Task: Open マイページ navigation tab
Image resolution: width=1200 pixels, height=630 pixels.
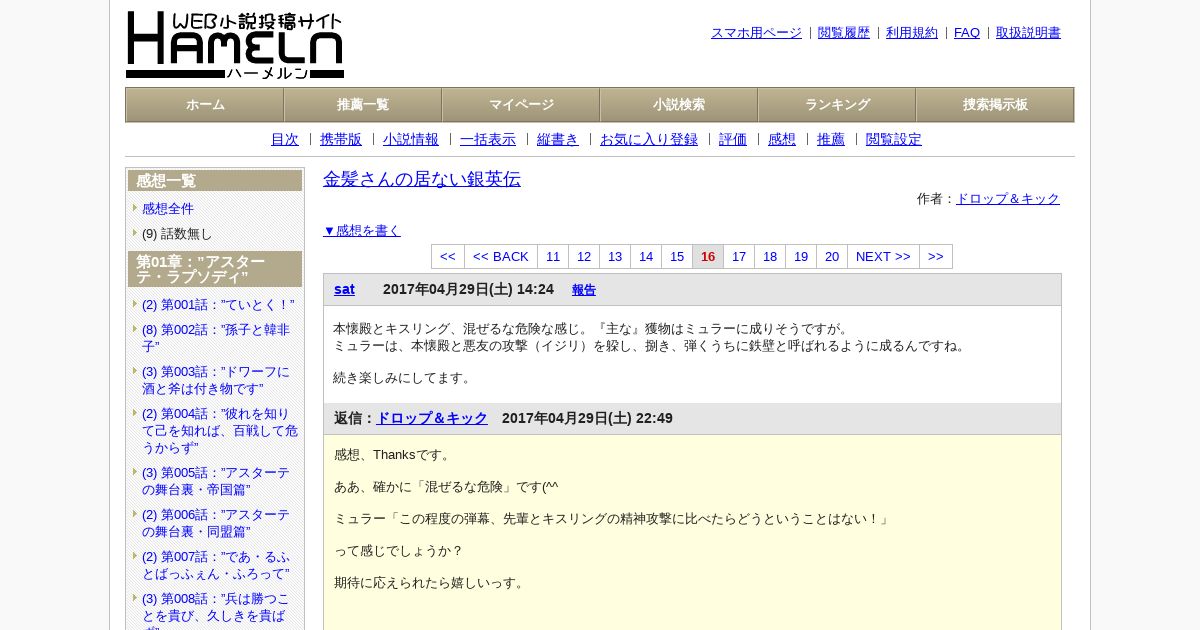Action: tap(521, 105)
